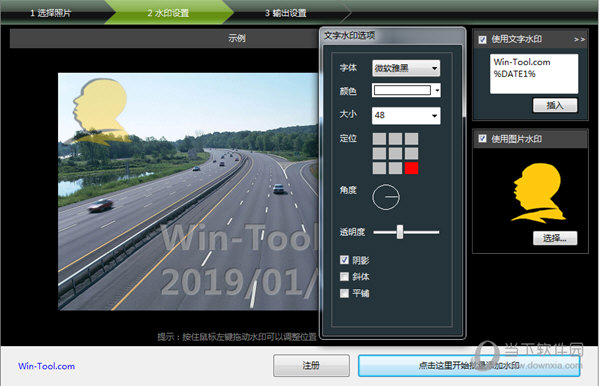This screenshot has width=600, height=386.
Task: Open the Win-Tool.com link
Action: pyautogui.click(x=47, y=366)
